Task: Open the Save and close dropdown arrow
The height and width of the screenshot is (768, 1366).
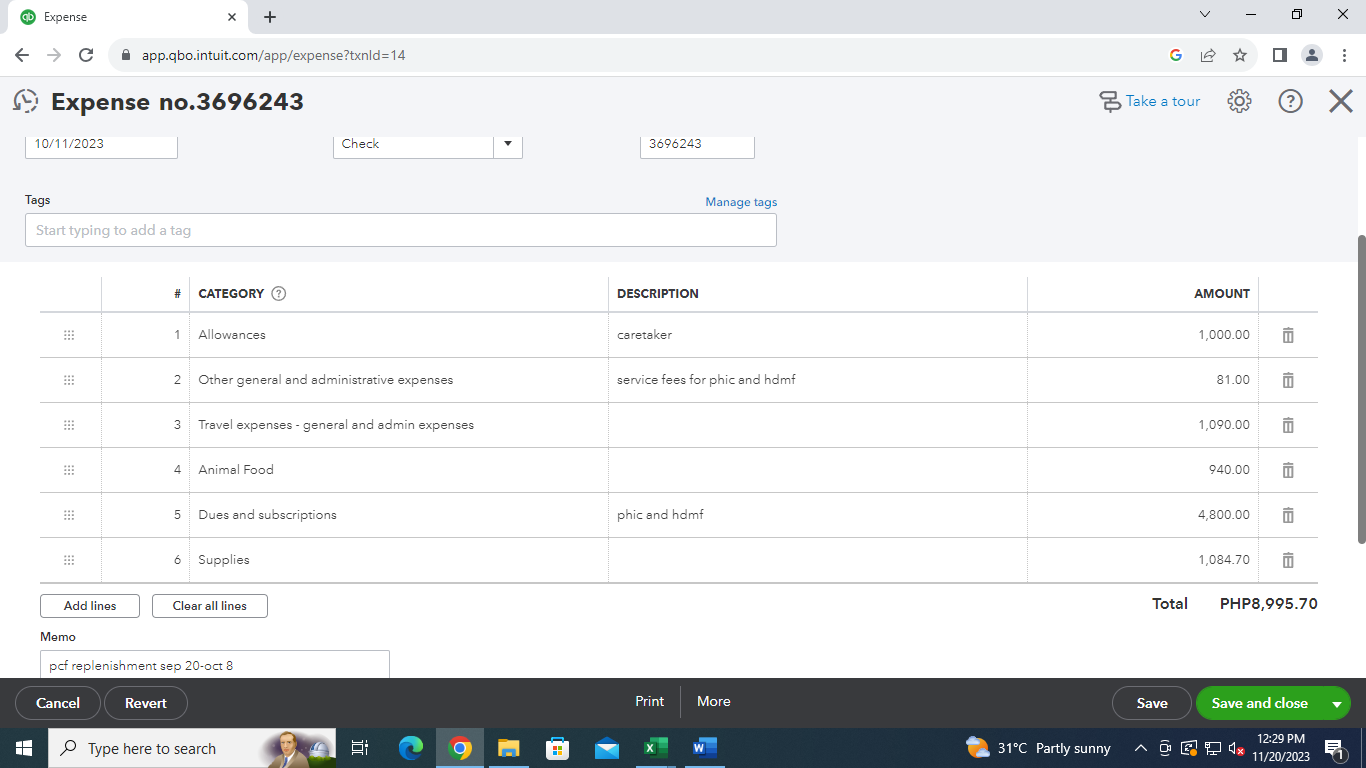Action: [x=1337, y=704]
